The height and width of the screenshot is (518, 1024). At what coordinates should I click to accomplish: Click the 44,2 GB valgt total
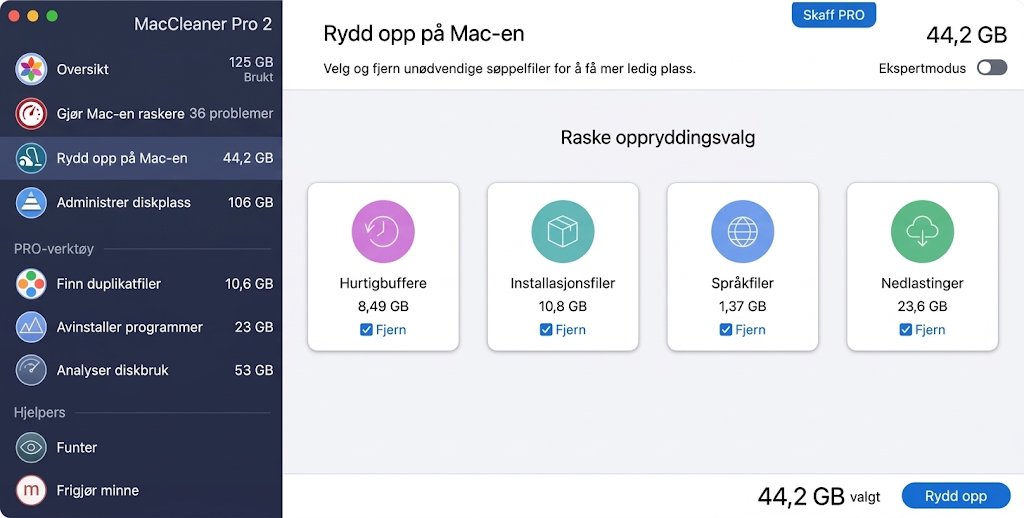pyautogui.click(x=819, y=496)
